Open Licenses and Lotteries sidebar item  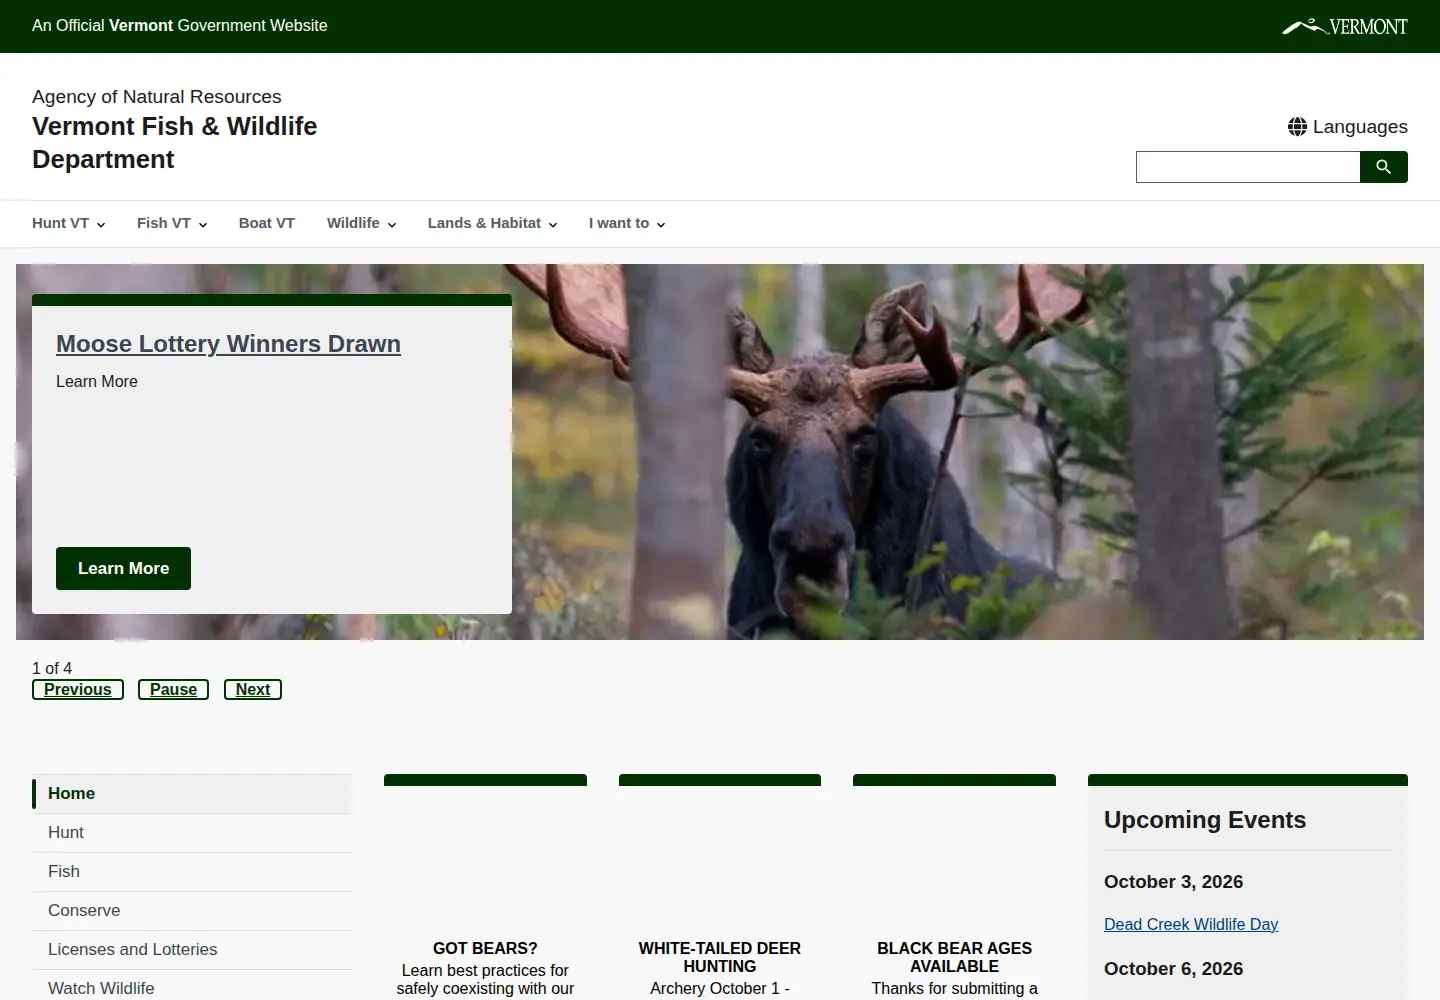pos(192,950)
